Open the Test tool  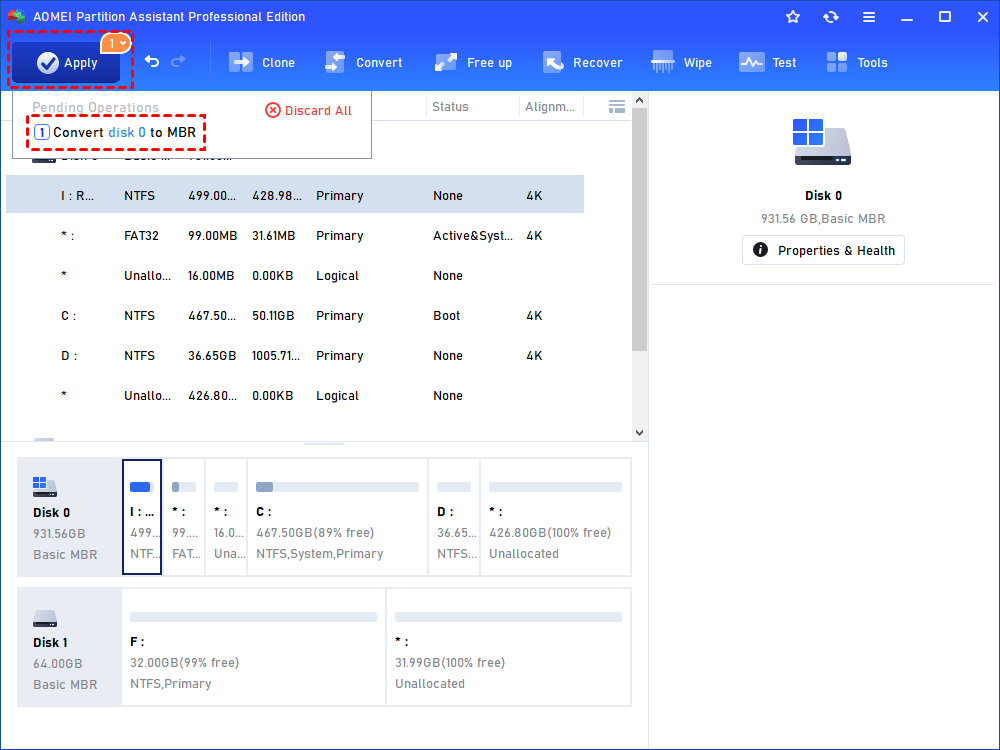tap(768, 62)
